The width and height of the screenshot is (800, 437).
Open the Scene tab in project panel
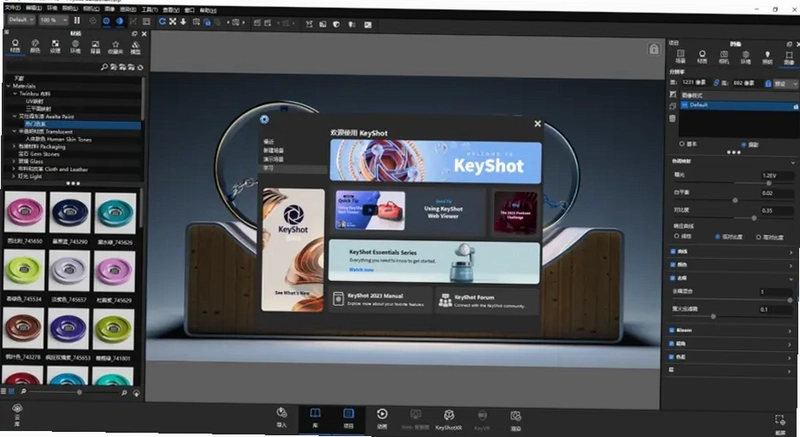tap(681, 56)
